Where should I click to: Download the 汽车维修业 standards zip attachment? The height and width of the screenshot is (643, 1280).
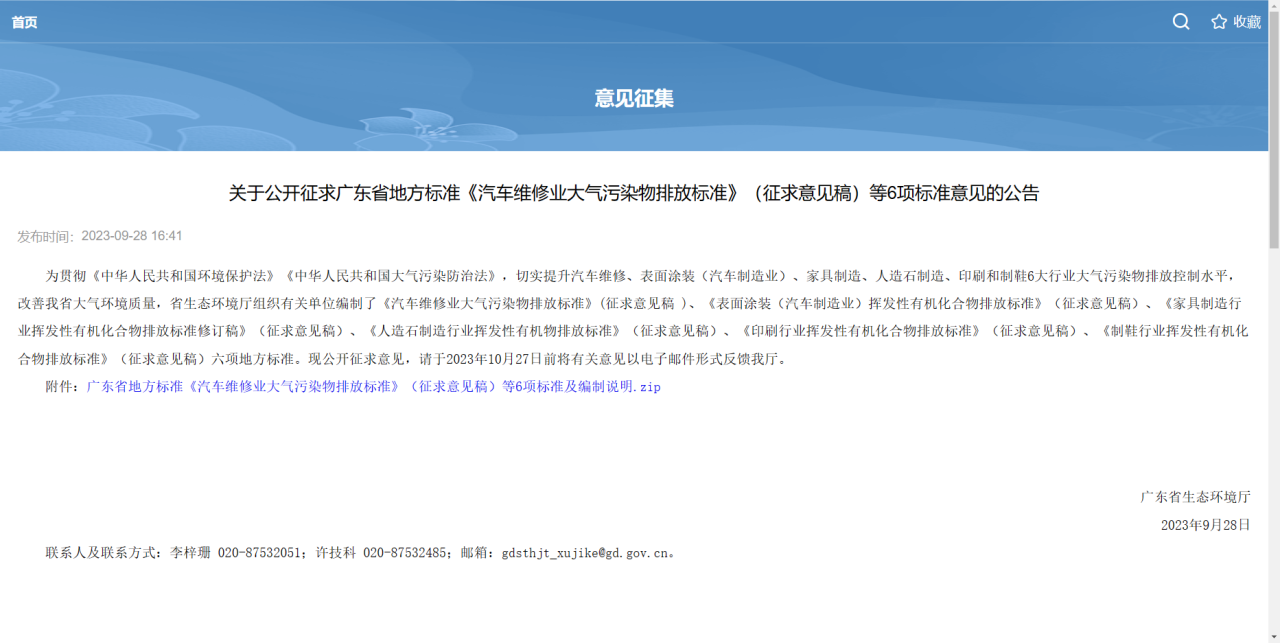click(x=373, y=386)
